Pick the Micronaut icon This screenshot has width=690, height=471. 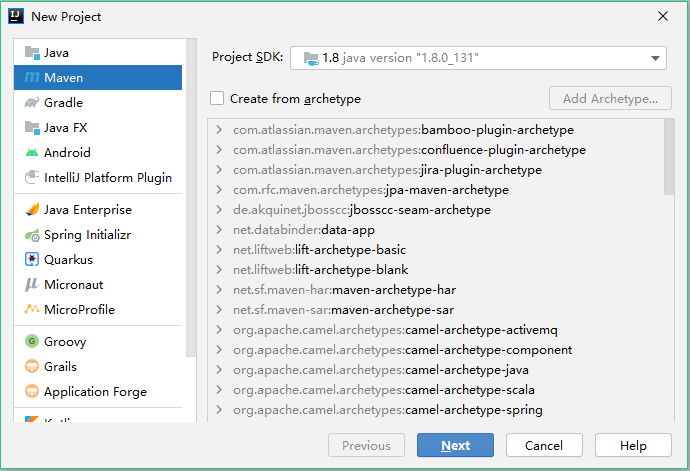[x=32, y=285]
